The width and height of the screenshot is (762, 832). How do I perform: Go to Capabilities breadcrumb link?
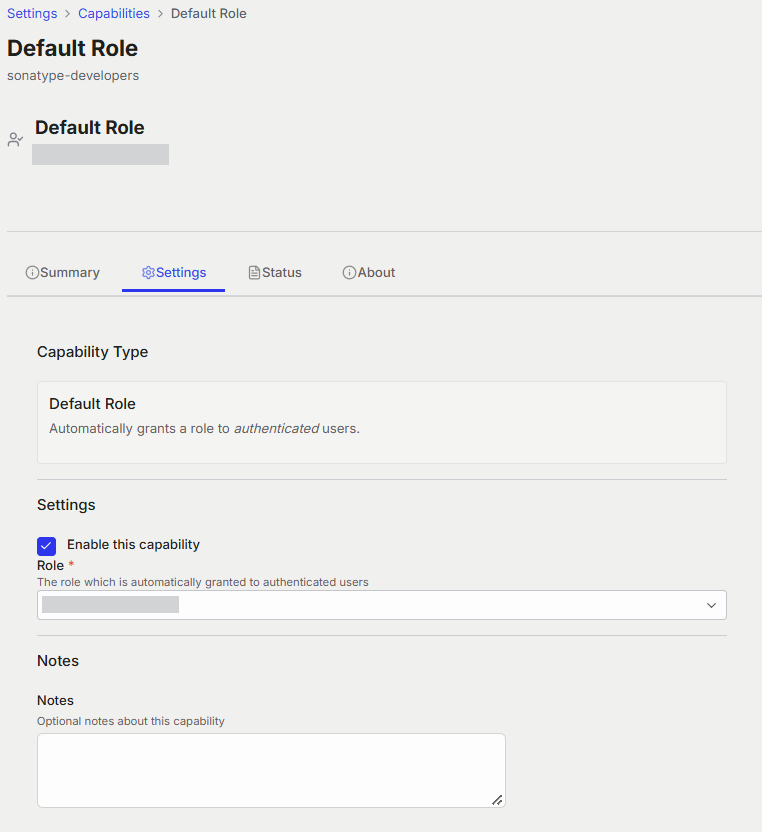(114, 13)
